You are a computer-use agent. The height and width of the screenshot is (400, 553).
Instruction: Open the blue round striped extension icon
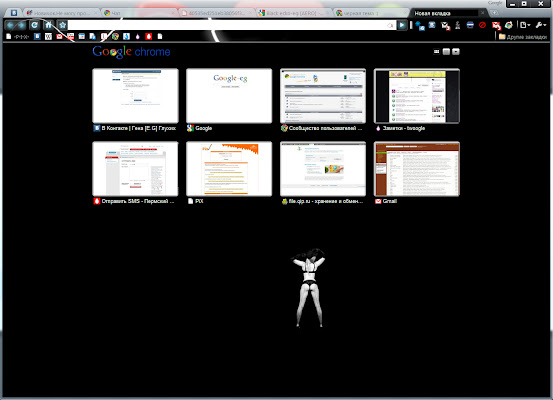click(x=470, y=25)
